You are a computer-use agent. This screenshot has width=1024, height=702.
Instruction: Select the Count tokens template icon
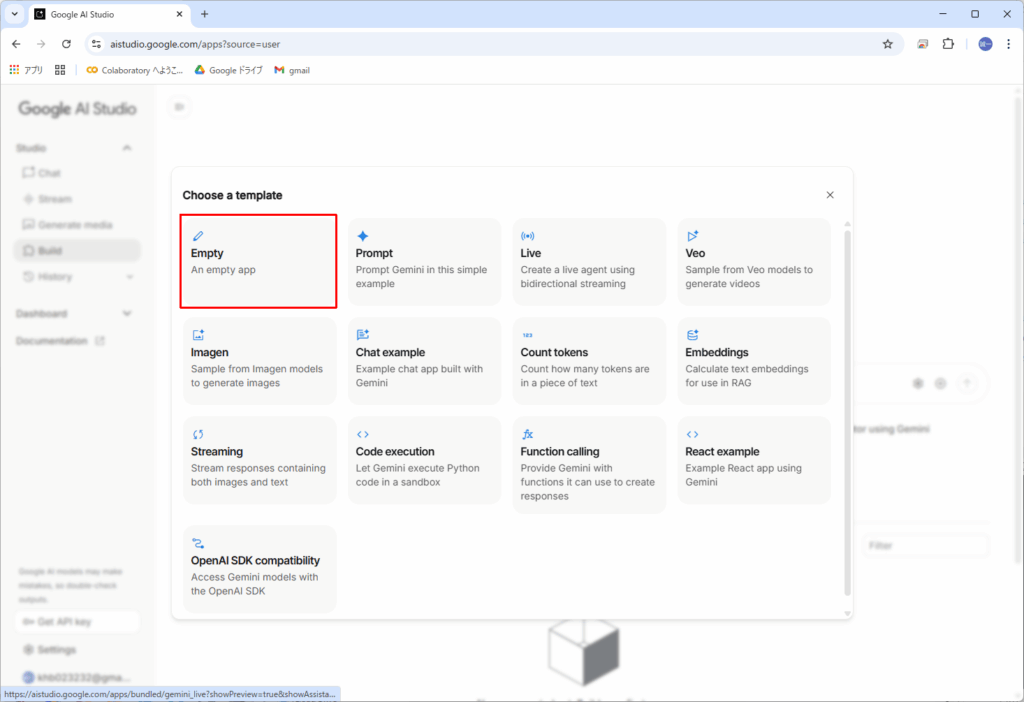click(527, 335)
